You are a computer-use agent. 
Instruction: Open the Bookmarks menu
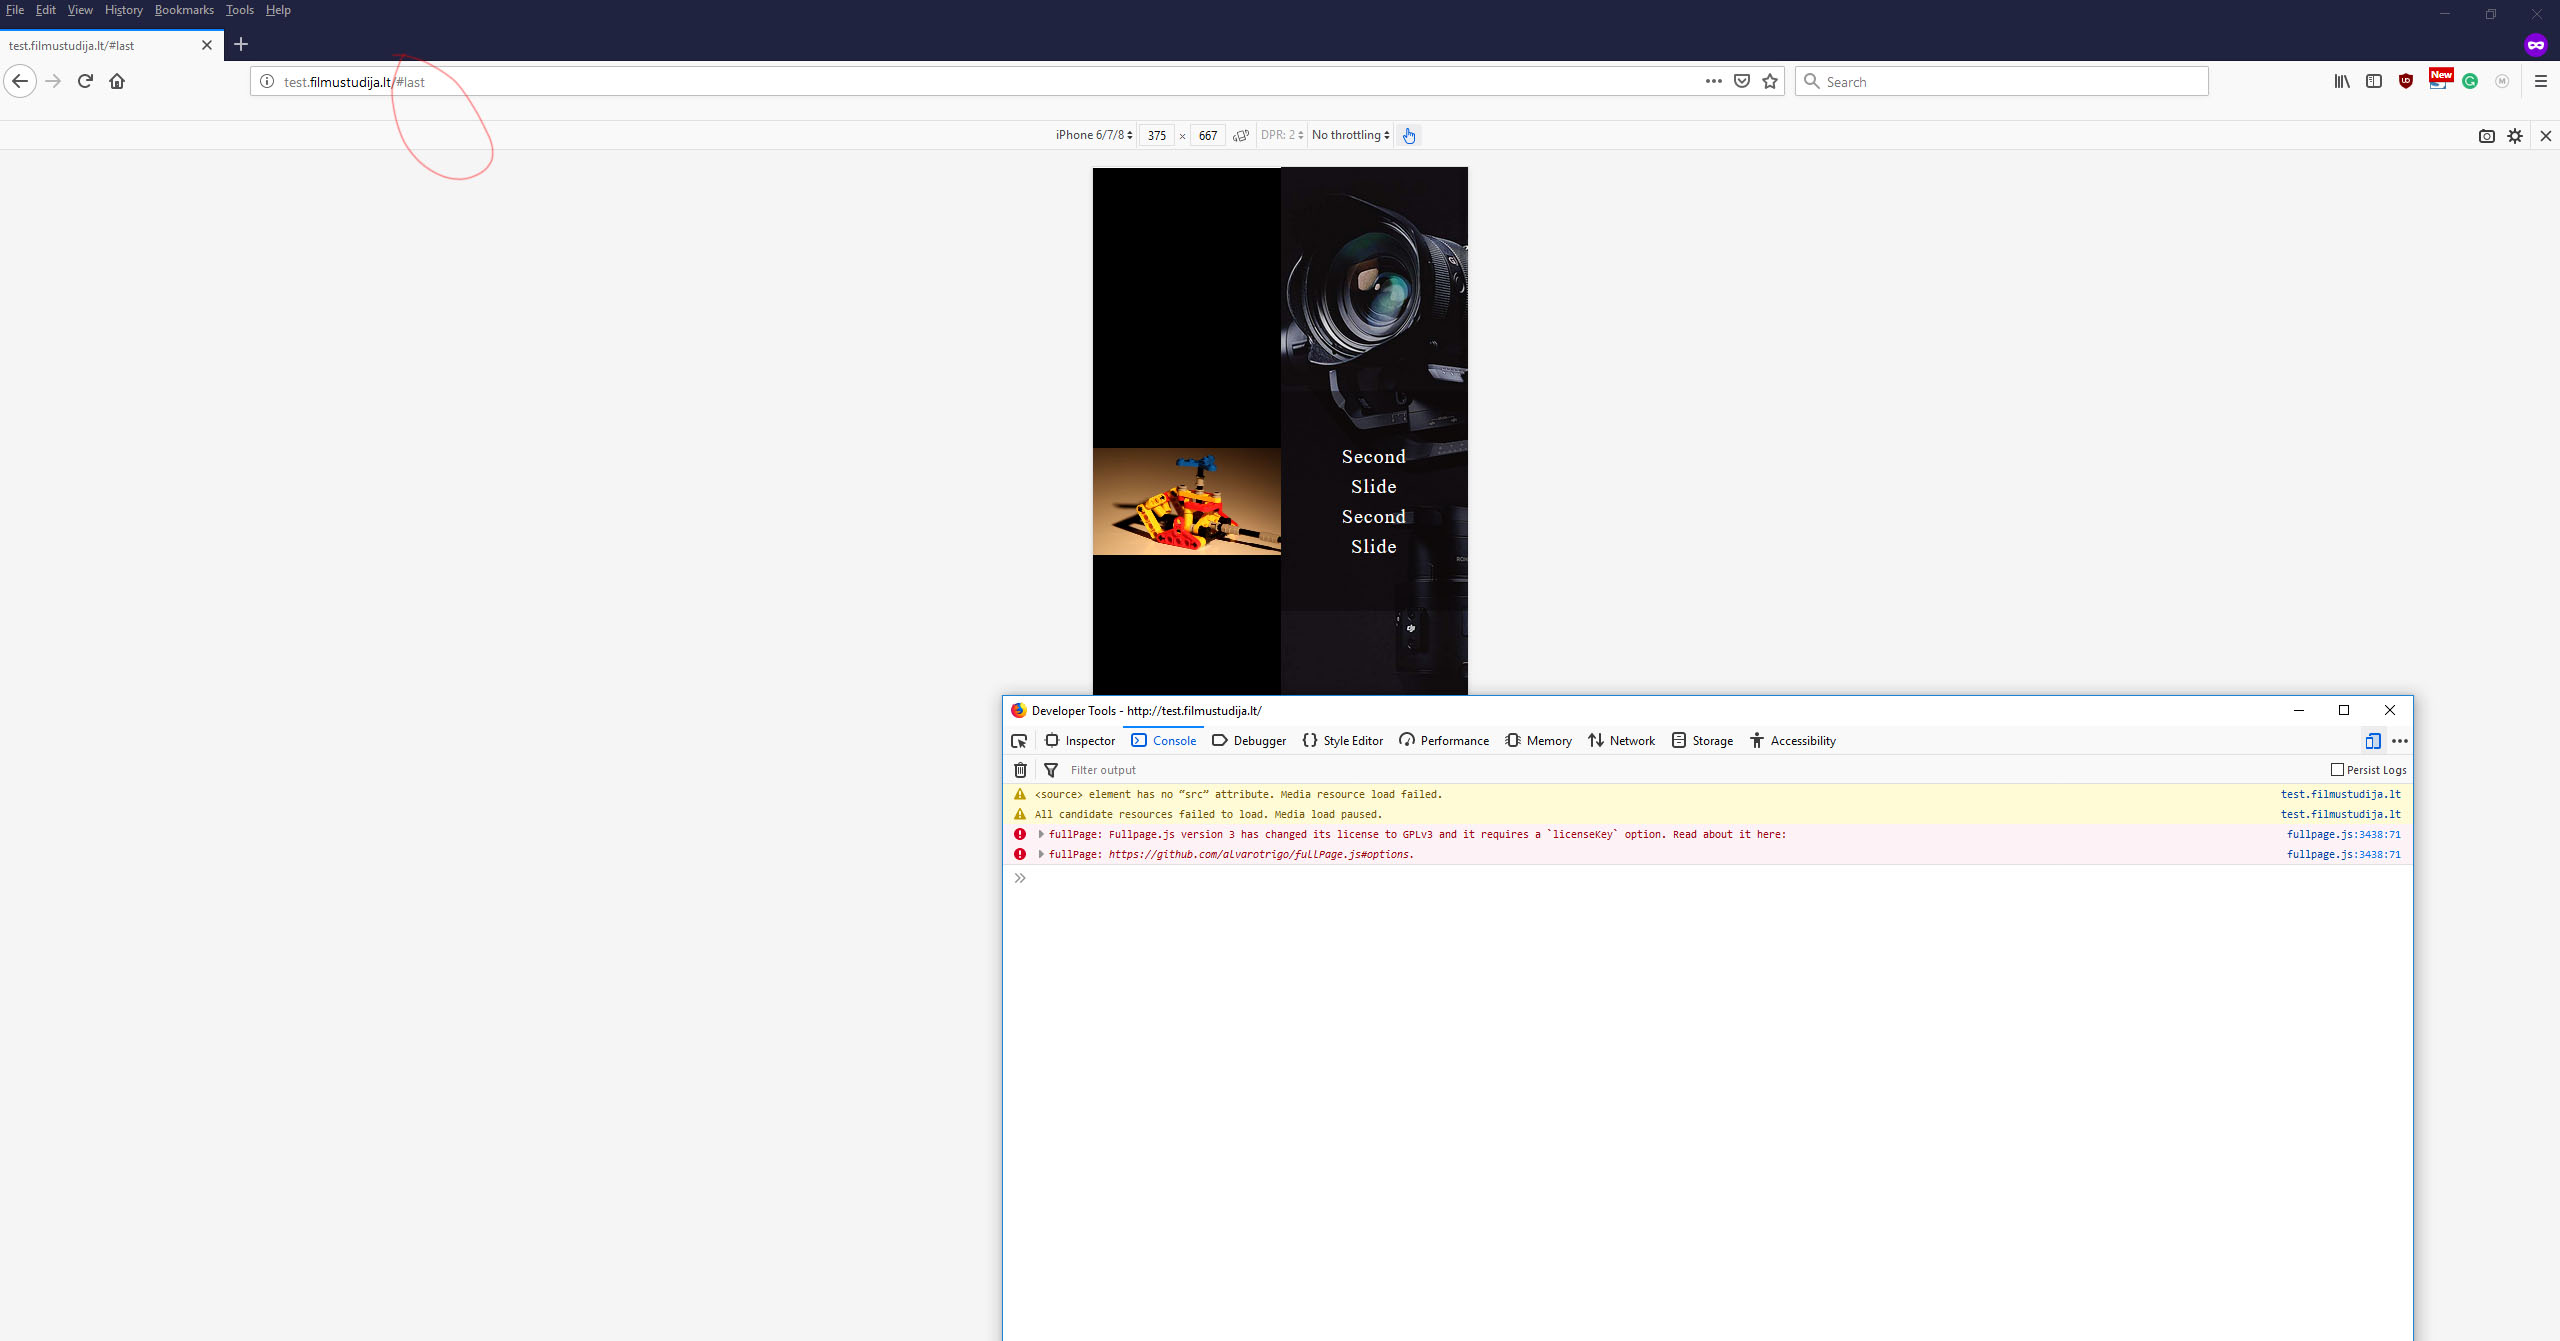click(x=184, y=10)
